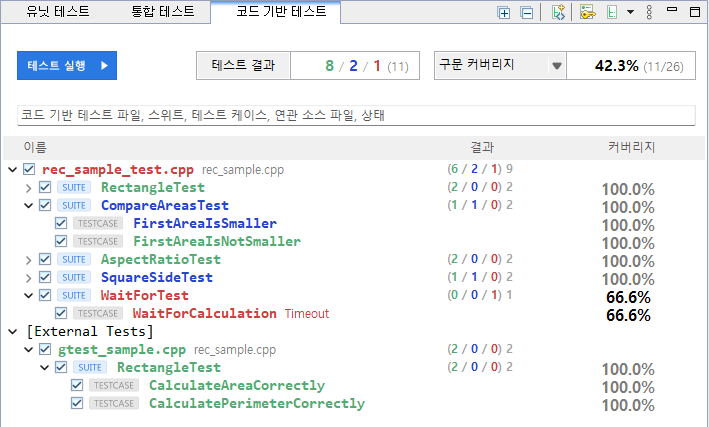
Task: Click the 66.6% coverage of WaitForTest
Action: point(628,297)
